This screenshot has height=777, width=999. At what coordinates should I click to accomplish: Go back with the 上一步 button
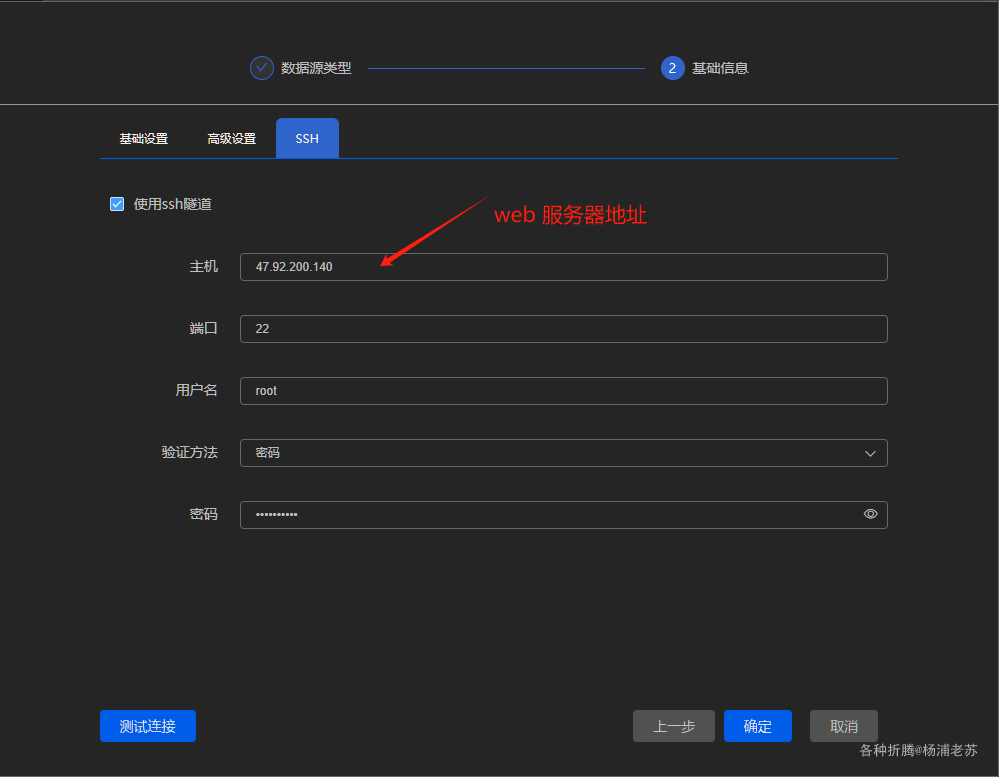pyautogui.click(x=673, y=726)
